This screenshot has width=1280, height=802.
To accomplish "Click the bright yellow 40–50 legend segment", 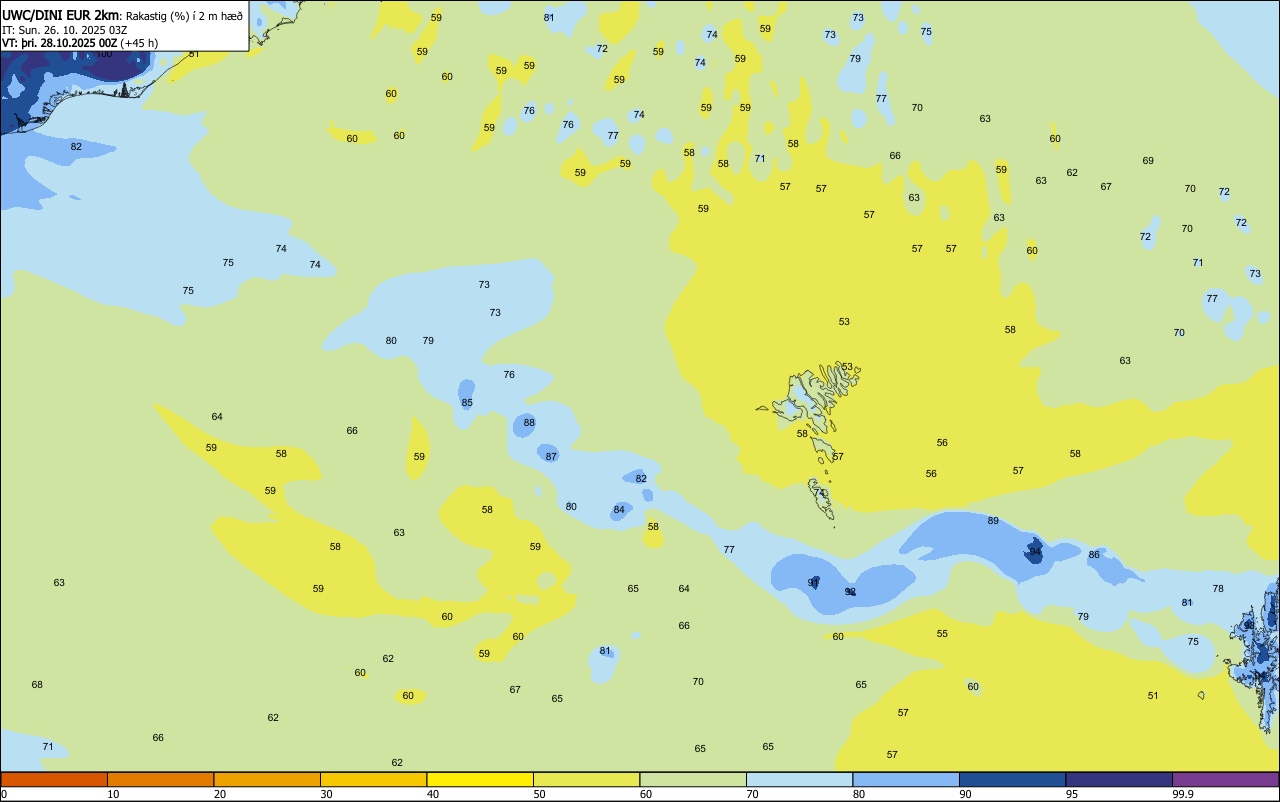I will pyautogui.click(x=480, y=779).
